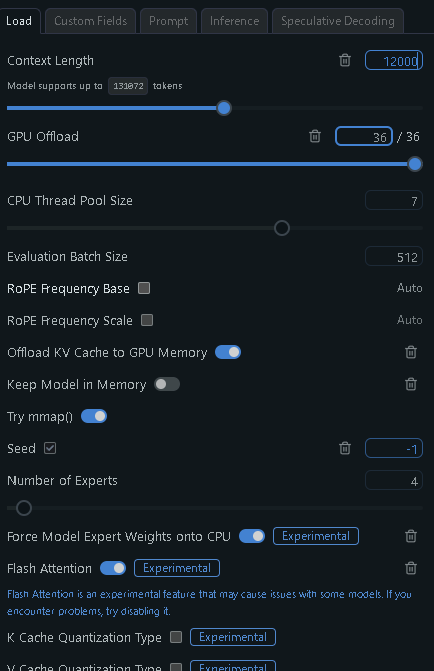
Task: Check the RoPE Frequency Base checkbox
Action: (x=144, y=288)
